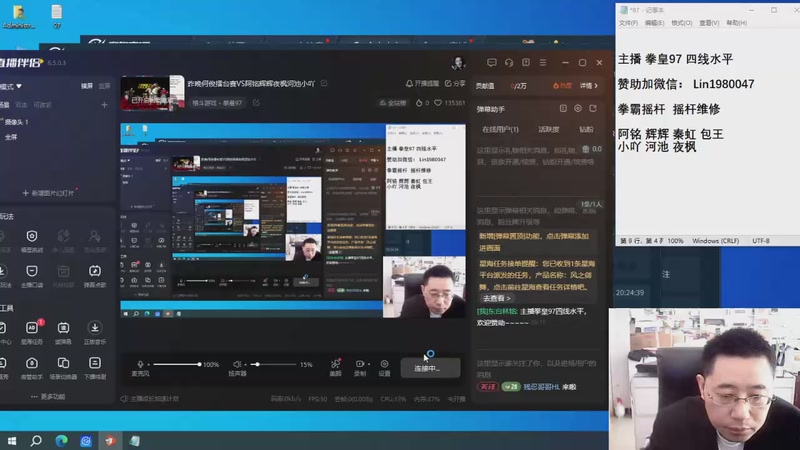The image size is (800, 450).
Task: Click the microphone icon in the control bar
Action: tap(140, 364)
